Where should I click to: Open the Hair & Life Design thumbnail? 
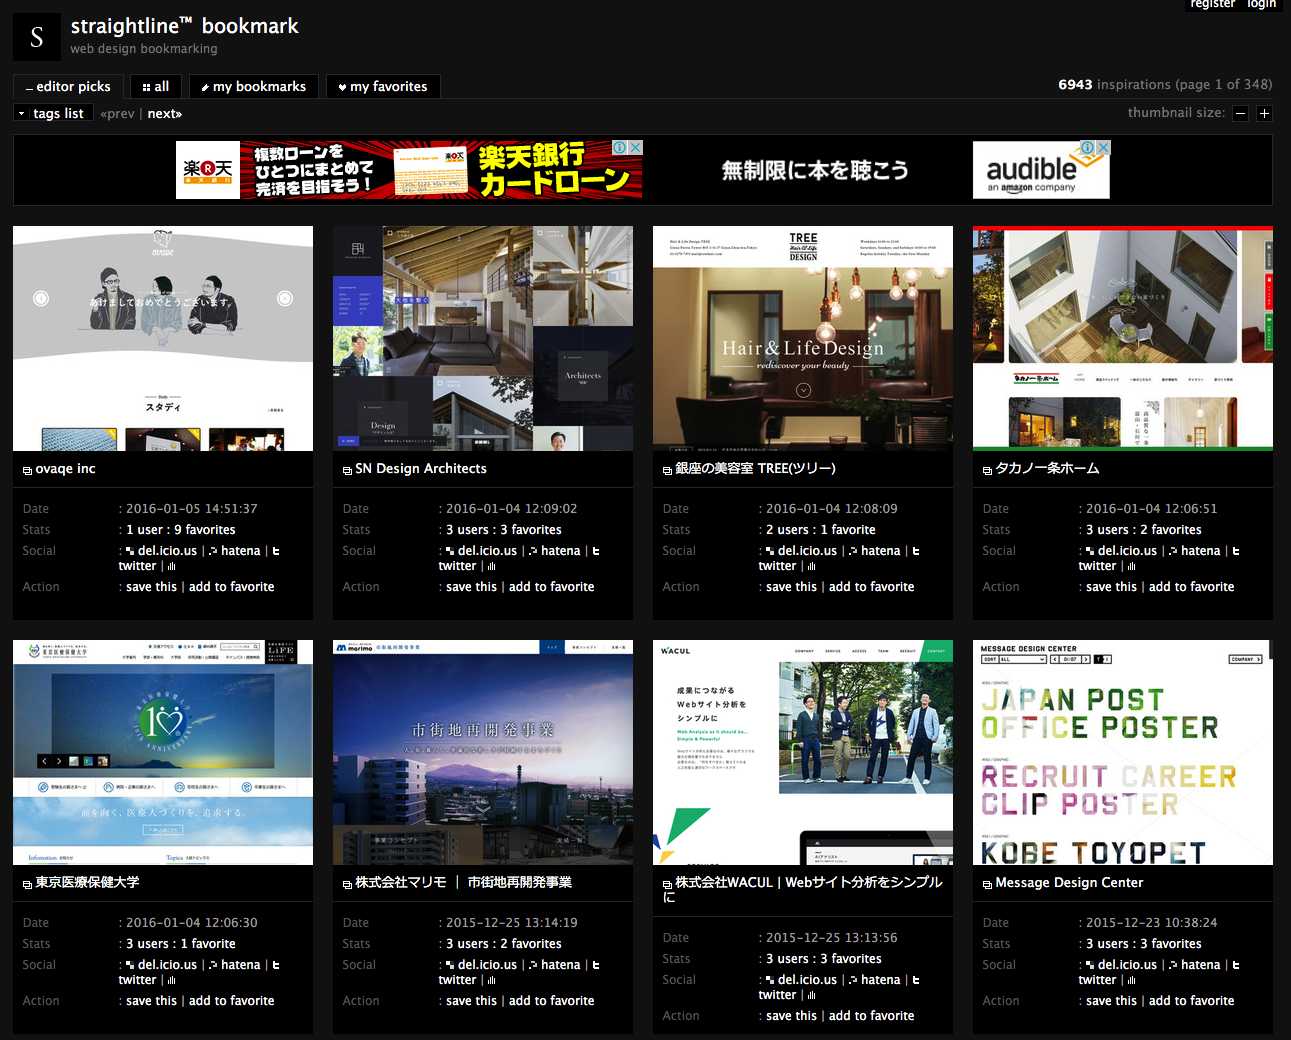coord(803,338)
